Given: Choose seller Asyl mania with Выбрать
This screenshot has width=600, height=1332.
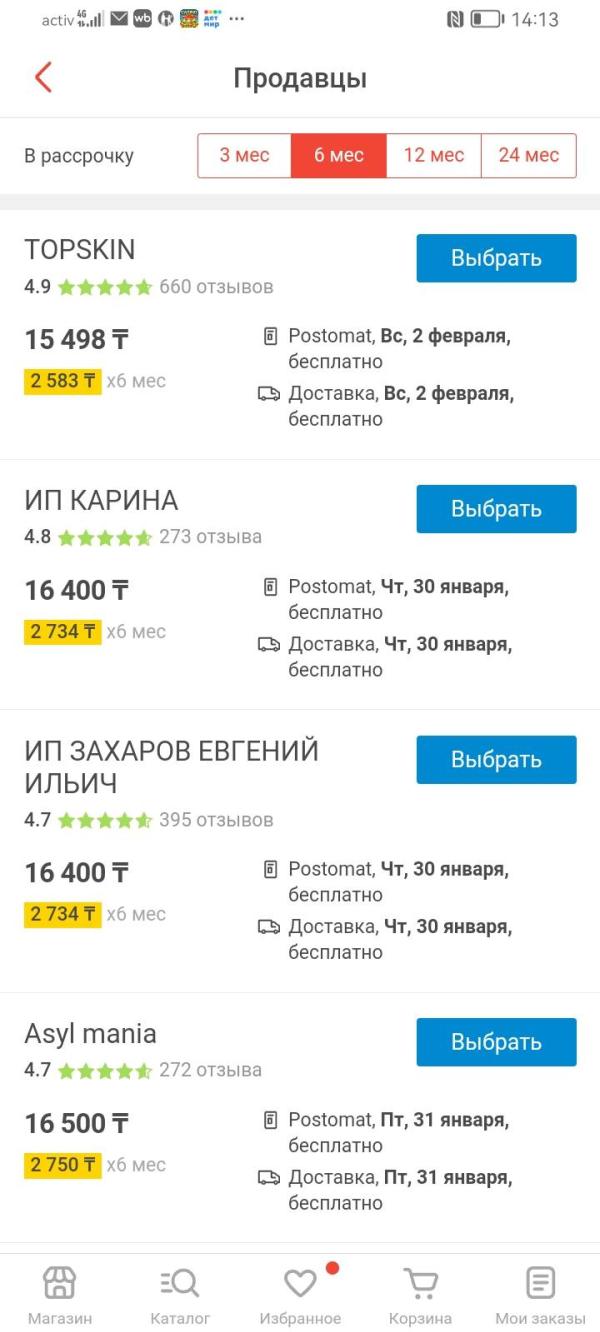Looking at the screenshot, I should (496, 1042).
